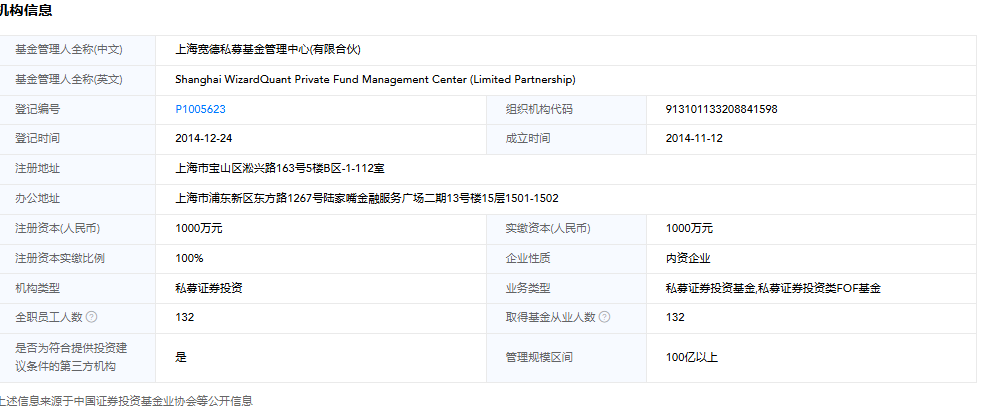Select the organization code 913101133208841598
The height and width of the screenshot is (415, 982).
(721, 109)
